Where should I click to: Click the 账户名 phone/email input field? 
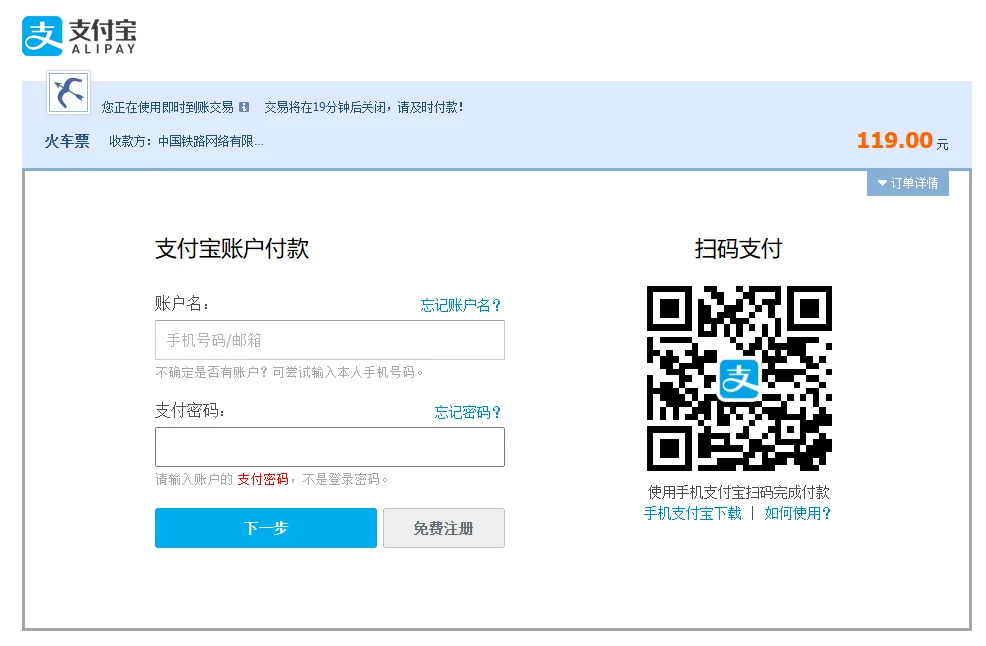(x=330, y=340)
